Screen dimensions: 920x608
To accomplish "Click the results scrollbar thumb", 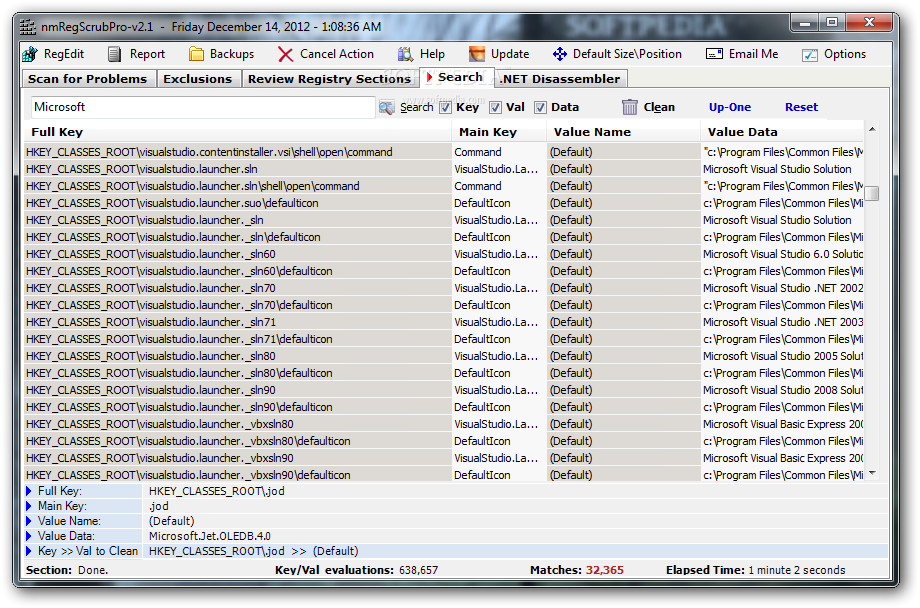I will click(x=872, y=193).
